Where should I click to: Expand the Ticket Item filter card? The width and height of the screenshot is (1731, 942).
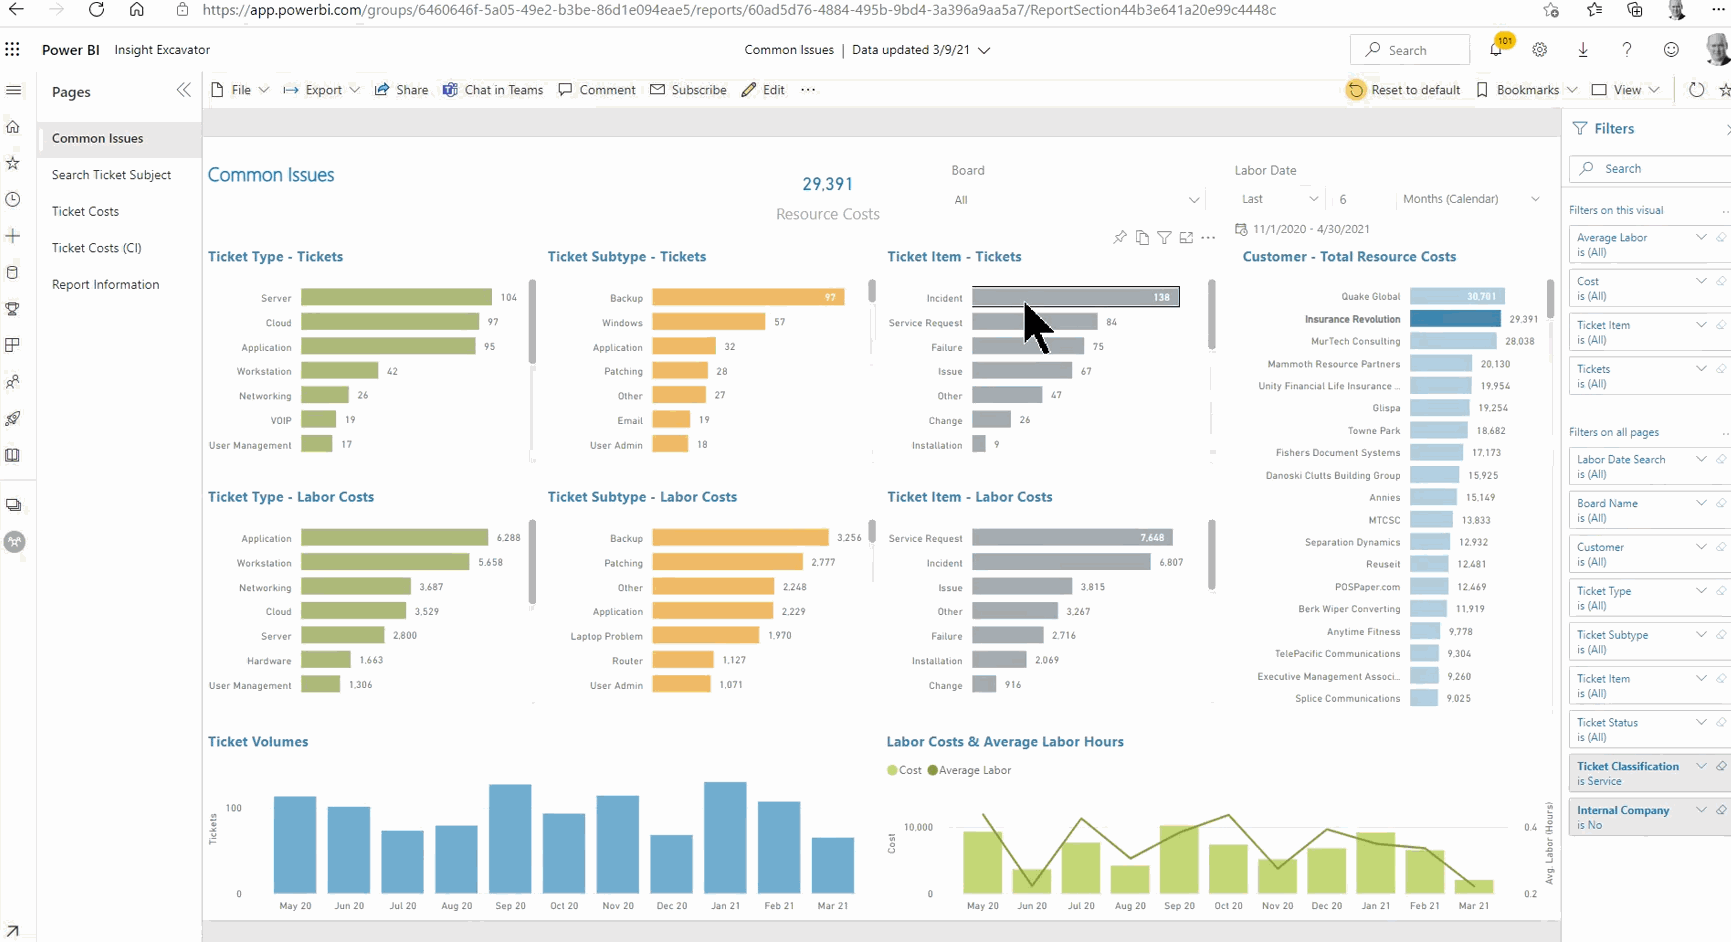point(1701,325)
